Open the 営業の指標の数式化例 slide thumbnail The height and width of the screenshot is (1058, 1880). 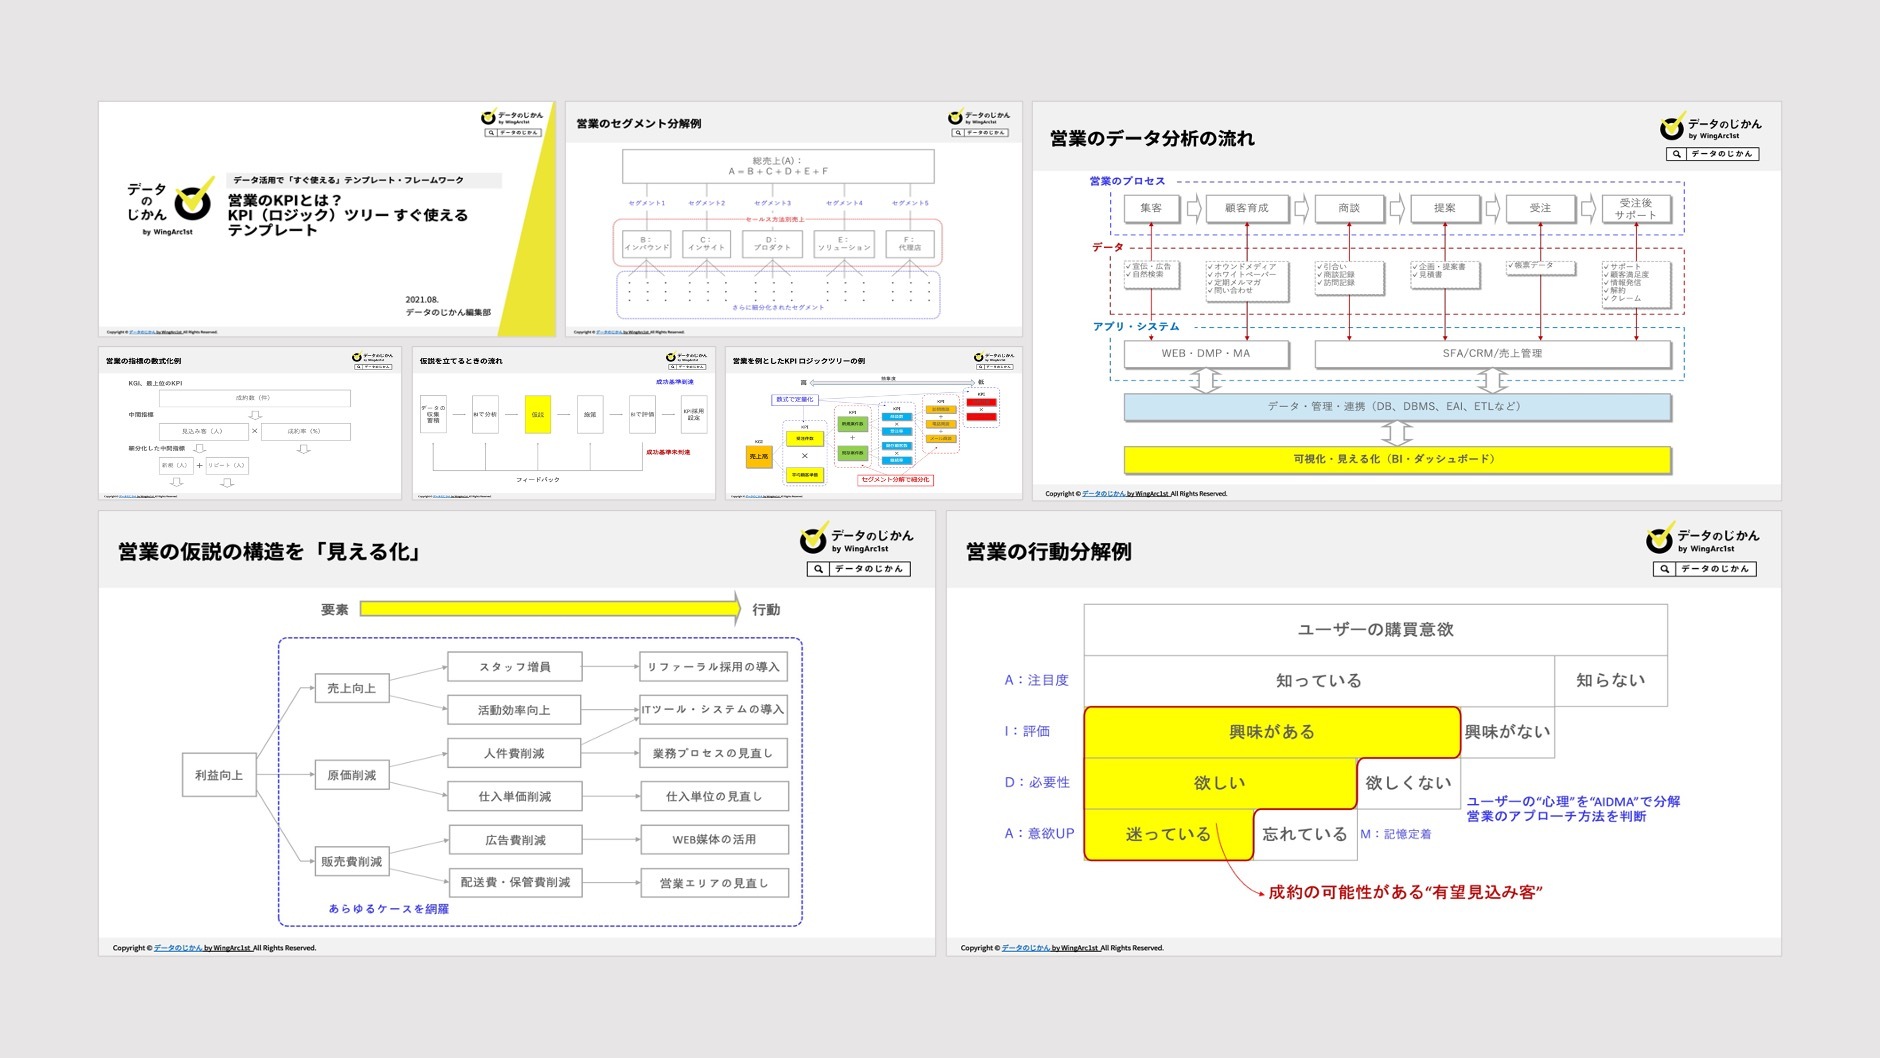[x=250, y=423]
